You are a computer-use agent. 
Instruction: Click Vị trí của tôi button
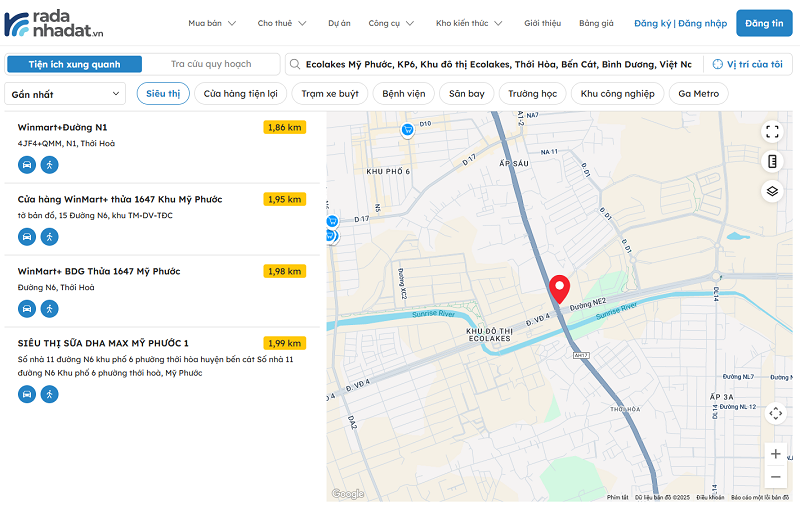(748, 64)
